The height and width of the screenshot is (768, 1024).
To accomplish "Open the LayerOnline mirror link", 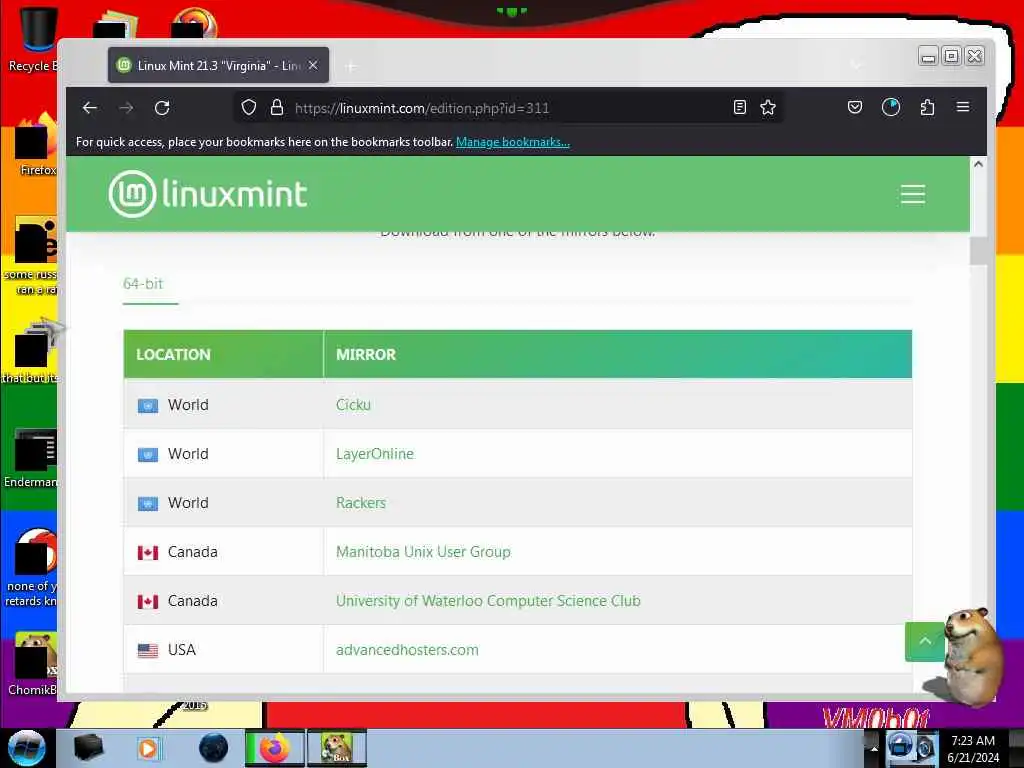I will click(x=375, y=454).
